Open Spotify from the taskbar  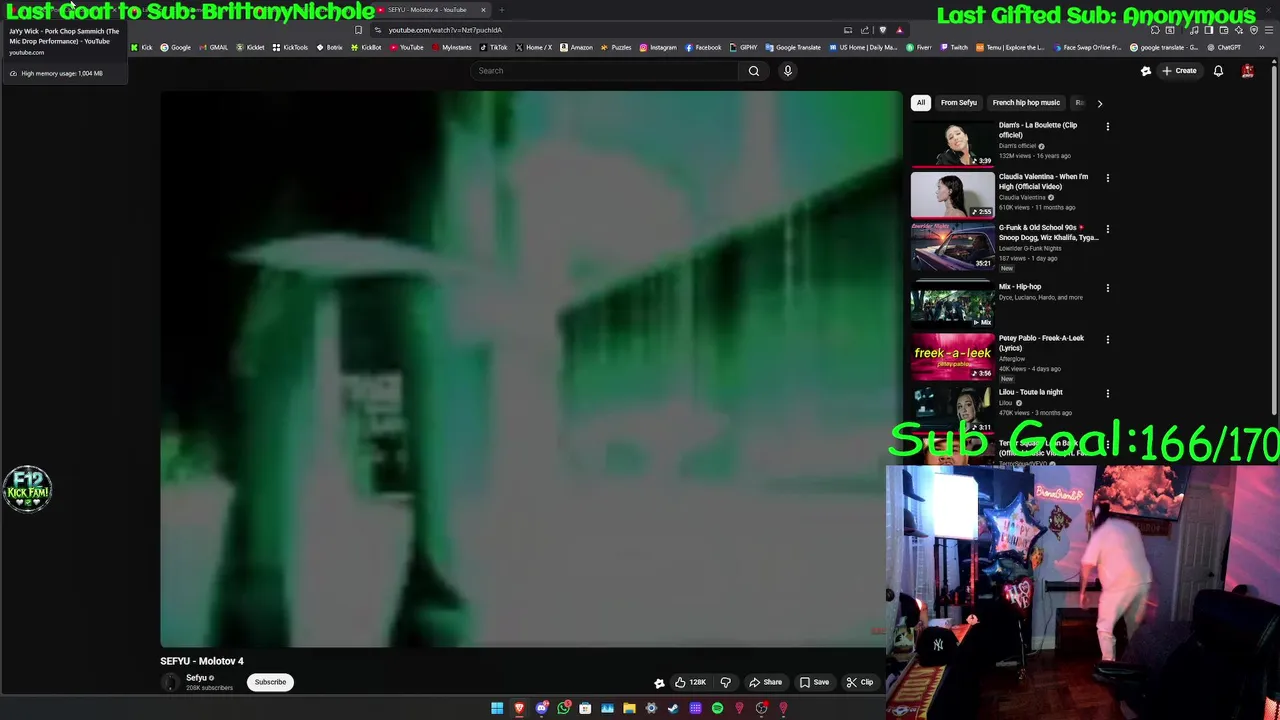(717, 708)
